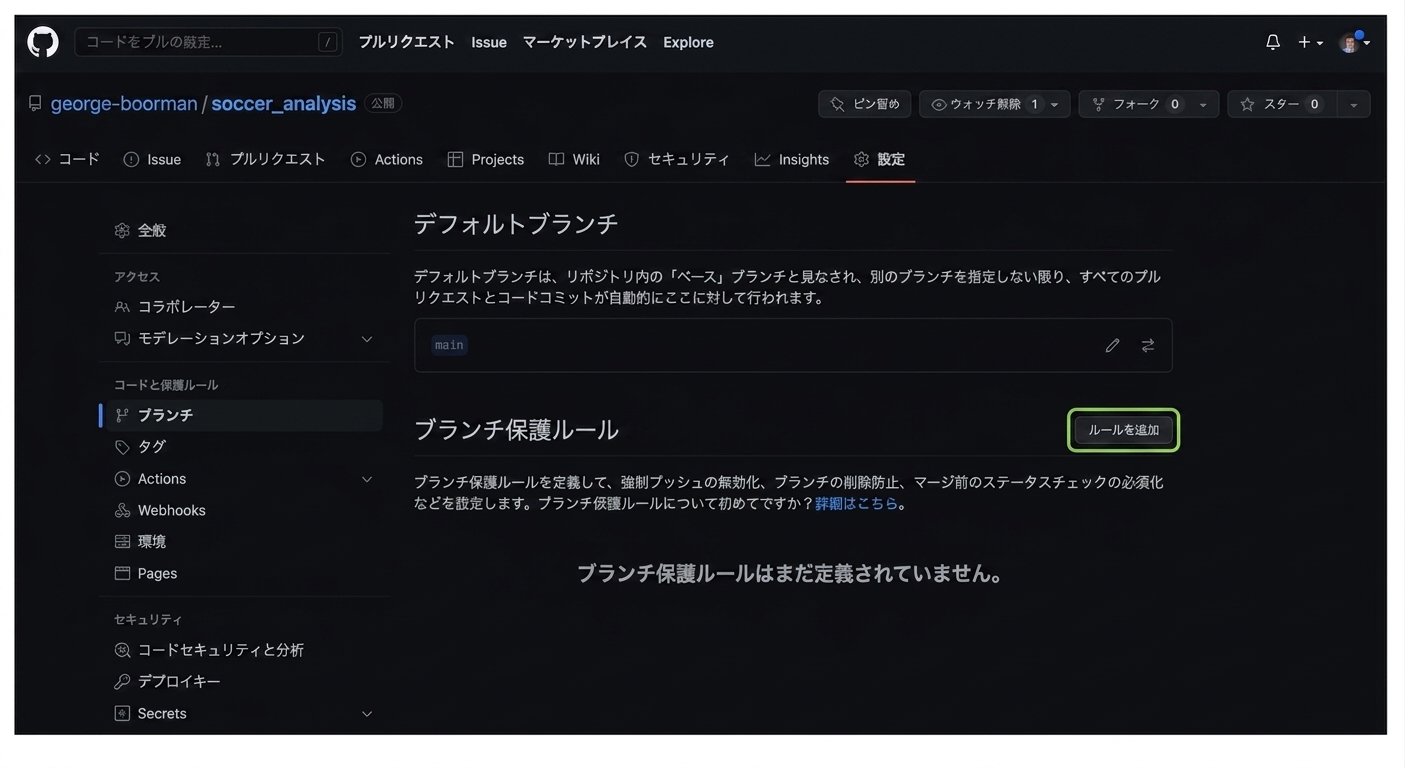The width and height of the screenshot is (1405, 768).
Task: Click the ウォッチ解除 button
Action: (985, 104)
